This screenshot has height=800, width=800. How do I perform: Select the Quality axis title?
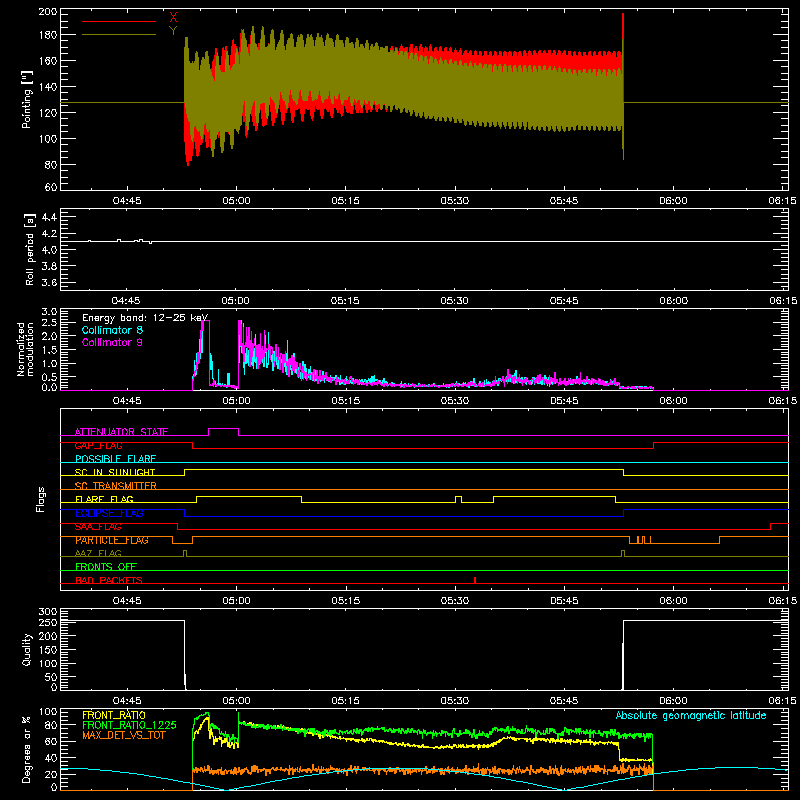[x=27, y=649]
